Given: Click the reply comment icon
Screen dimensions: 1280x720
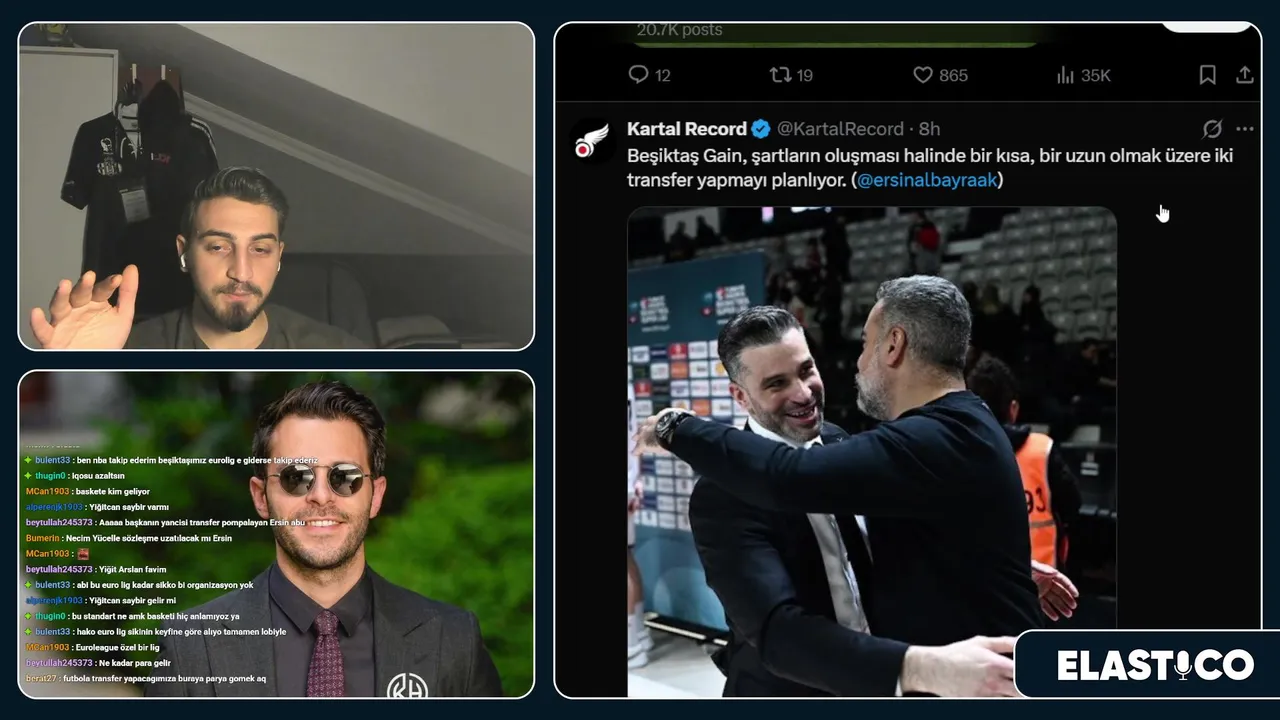Looking at the screenshot, I should tap(638, 75).
